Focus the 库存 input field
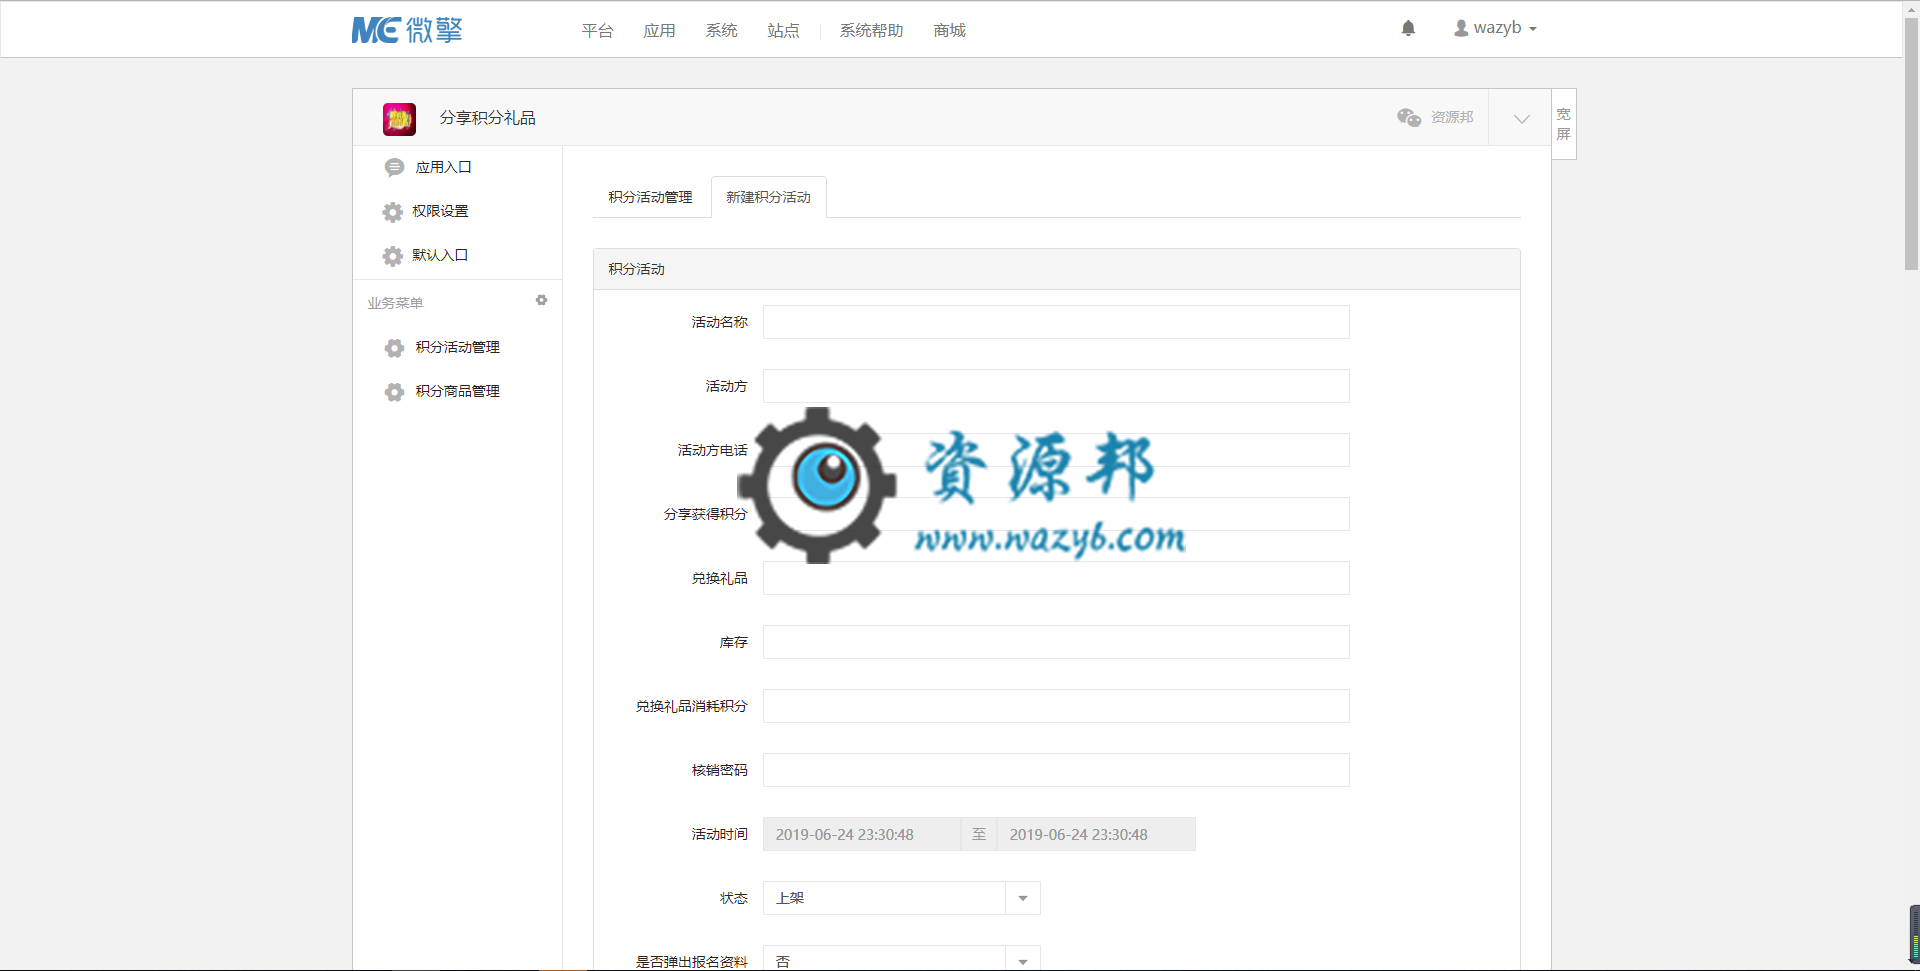The width and height of the screenshot is (1920, 971). point(1056,642)
